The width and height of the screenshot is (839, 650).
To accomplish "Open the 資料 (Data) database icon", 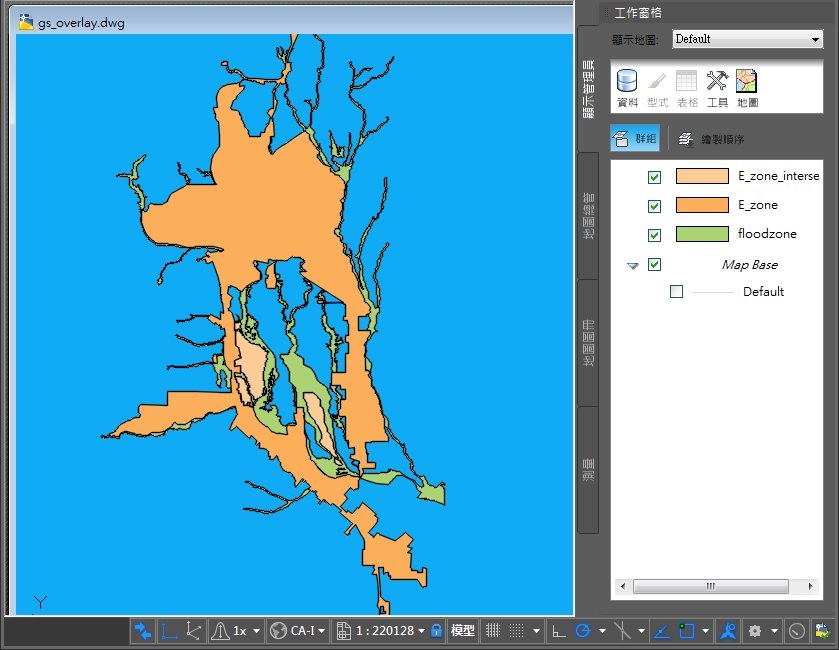I will point(627,88).
